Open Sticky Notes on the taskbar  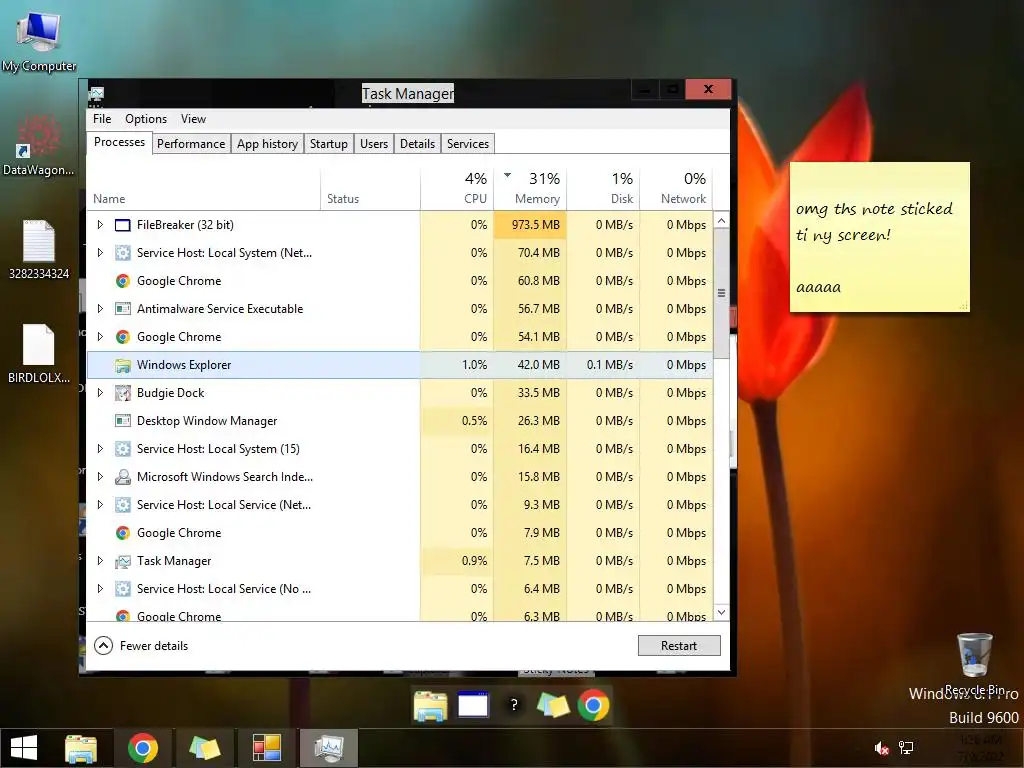pyautogui.click(x=205, y=748)
